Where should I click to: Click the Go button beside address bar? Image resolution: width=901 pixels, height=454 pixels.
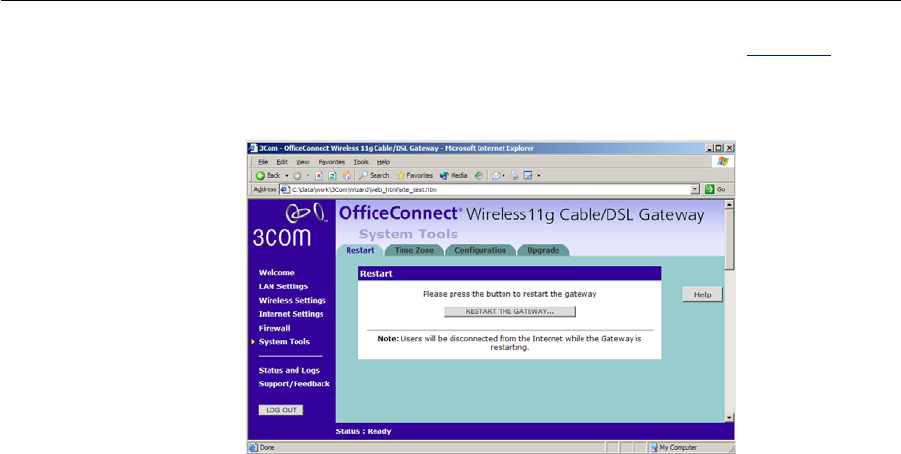pyautogui.click(x=715, y=189)
